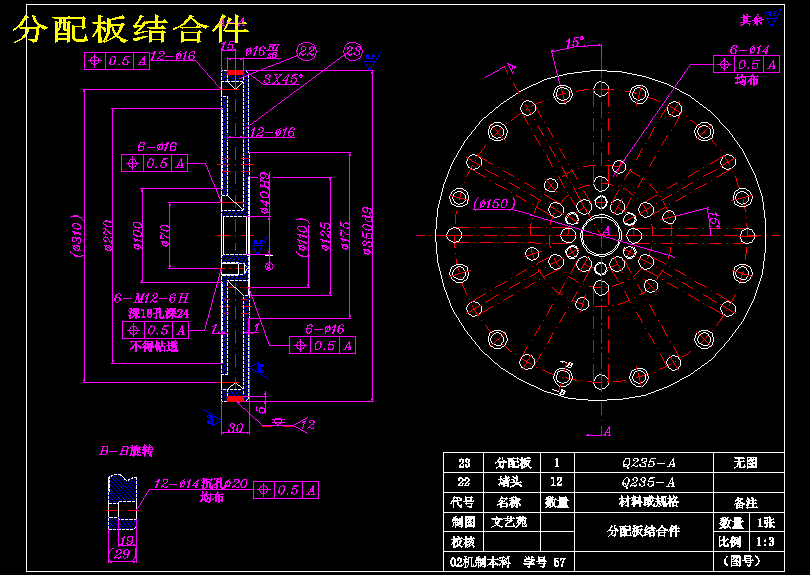Select the ø270 diameter dimension text
The image size is (810, 575).
[x=107, y=235]
